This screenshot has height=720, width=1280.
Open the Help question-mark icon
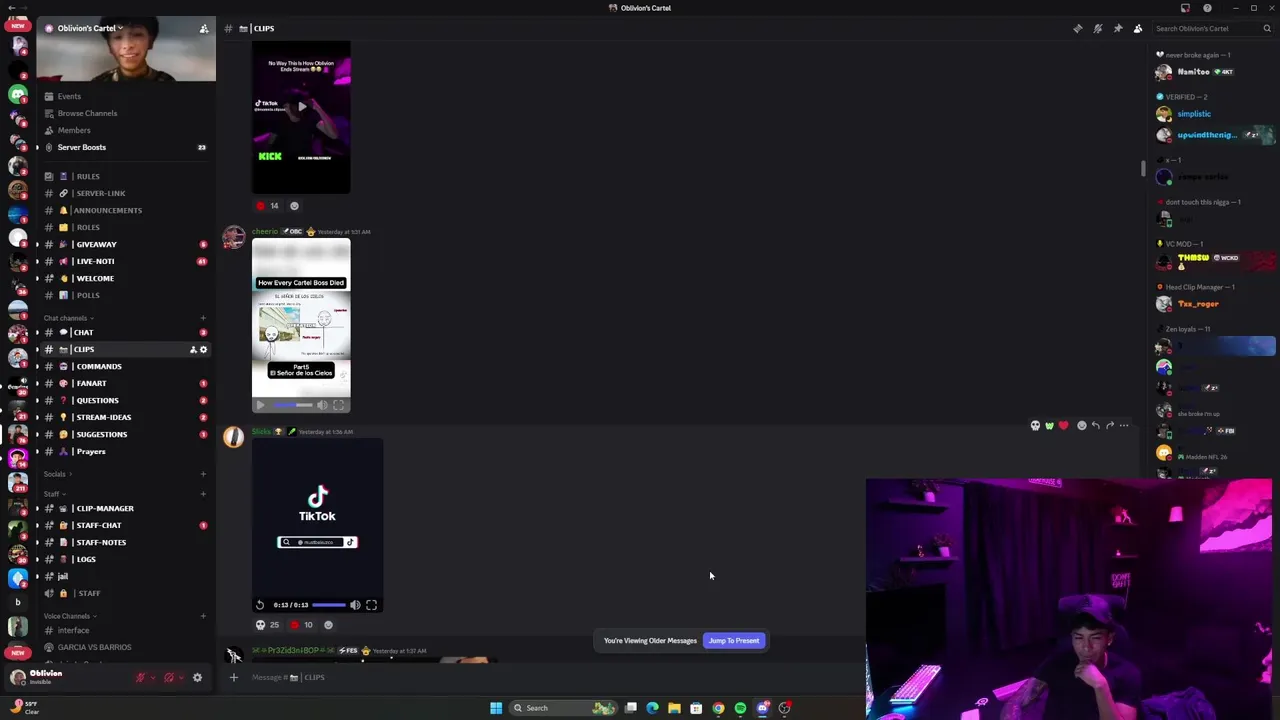click(x=1207, y=8)
